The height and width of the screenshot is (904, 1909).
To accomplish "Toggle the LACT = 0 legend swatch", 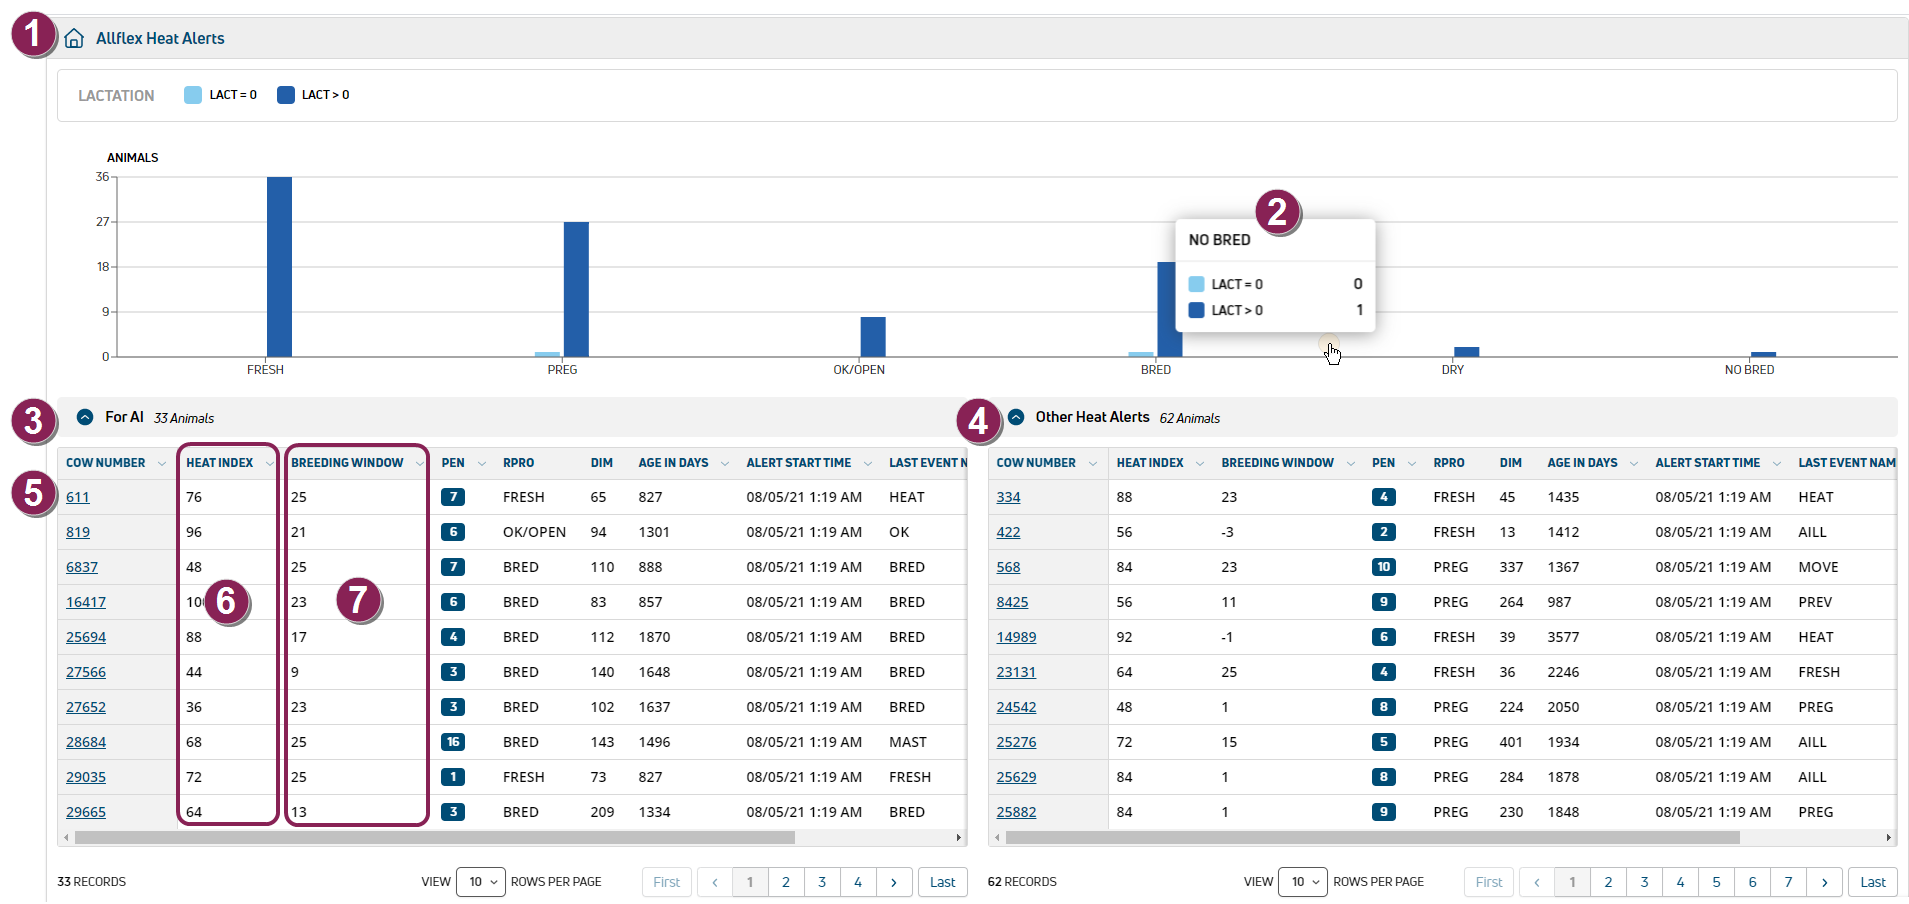I will click(193, 95).
